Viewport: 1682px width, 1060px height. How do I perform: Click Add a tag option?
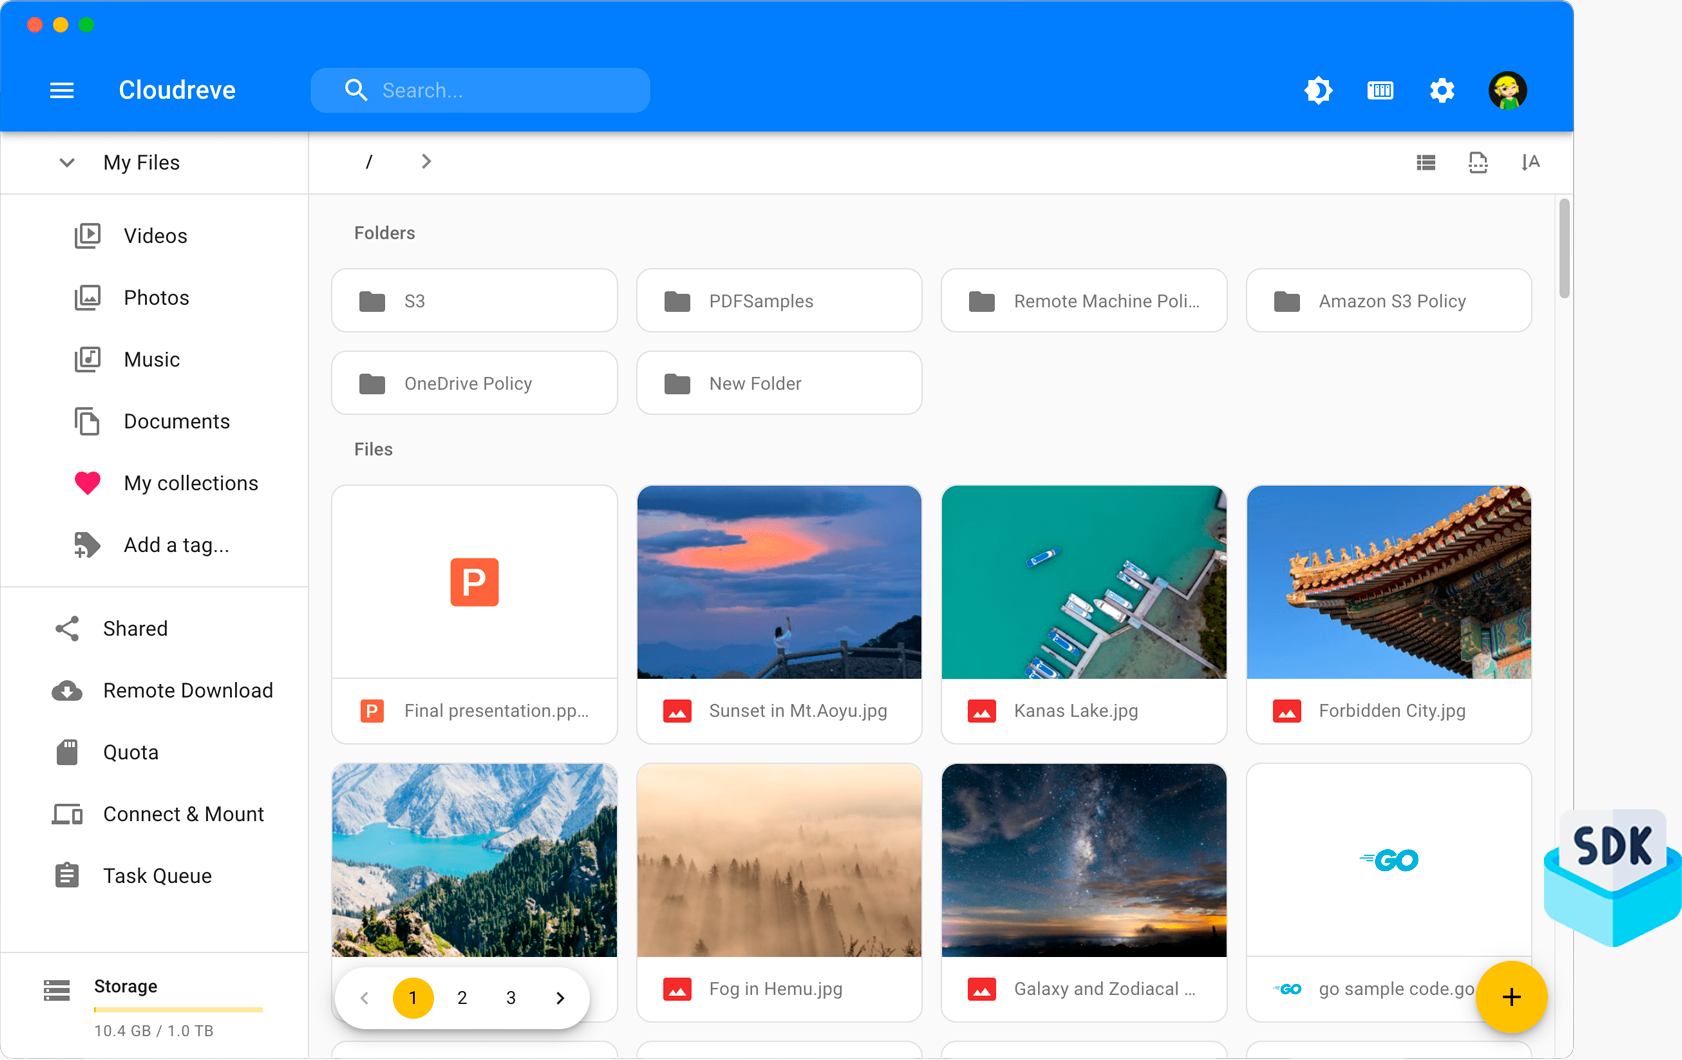pos(154,545)
